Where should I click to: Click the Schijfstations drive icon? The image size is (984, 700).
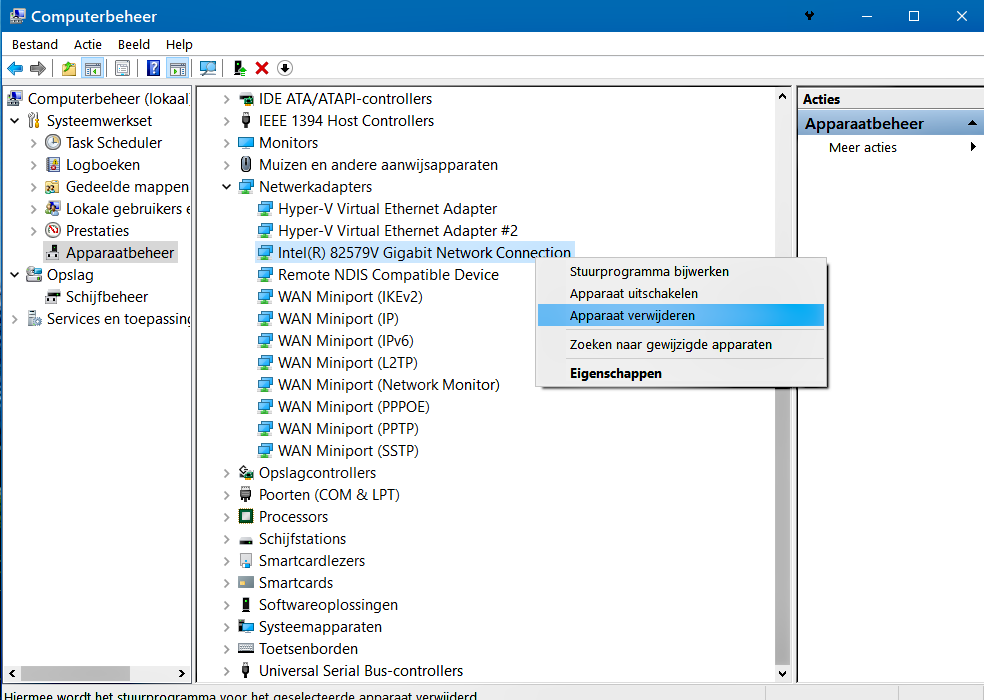[246, 539]
